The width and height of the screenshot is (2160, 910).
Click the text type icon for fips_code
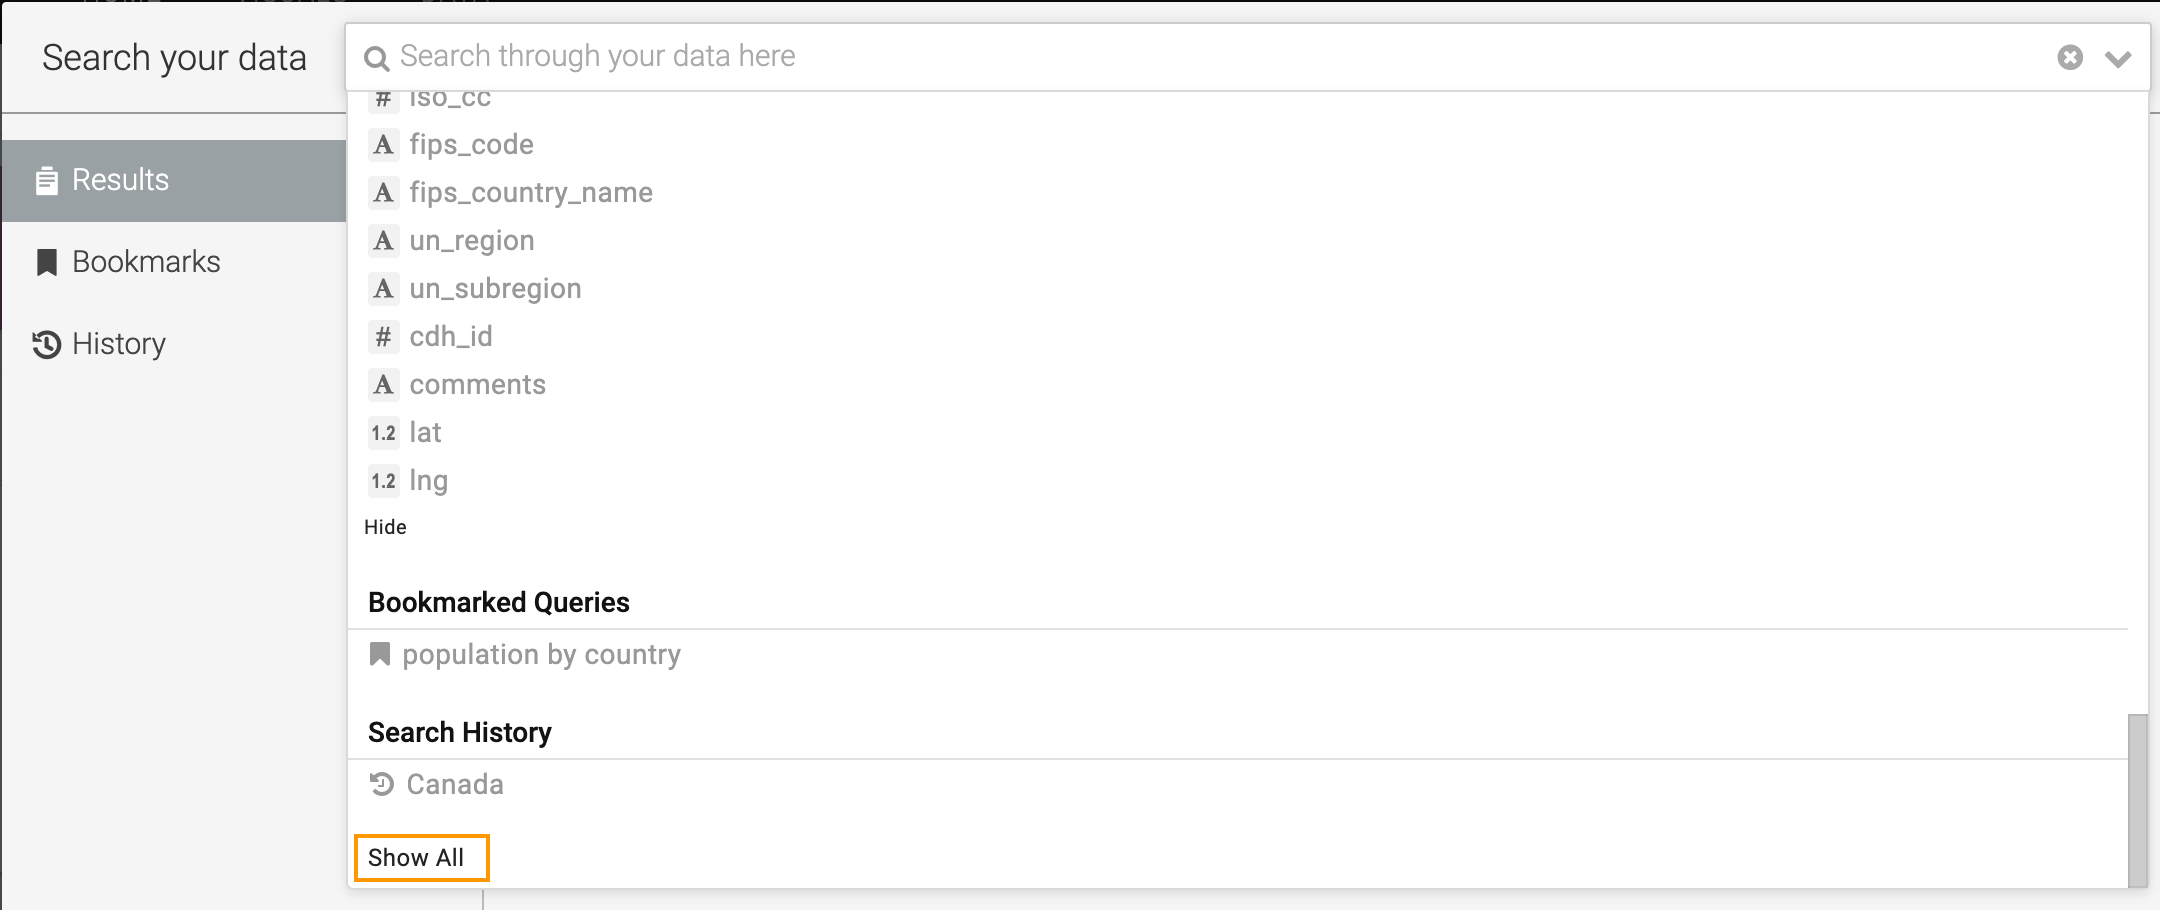click(x=383, y=145)
